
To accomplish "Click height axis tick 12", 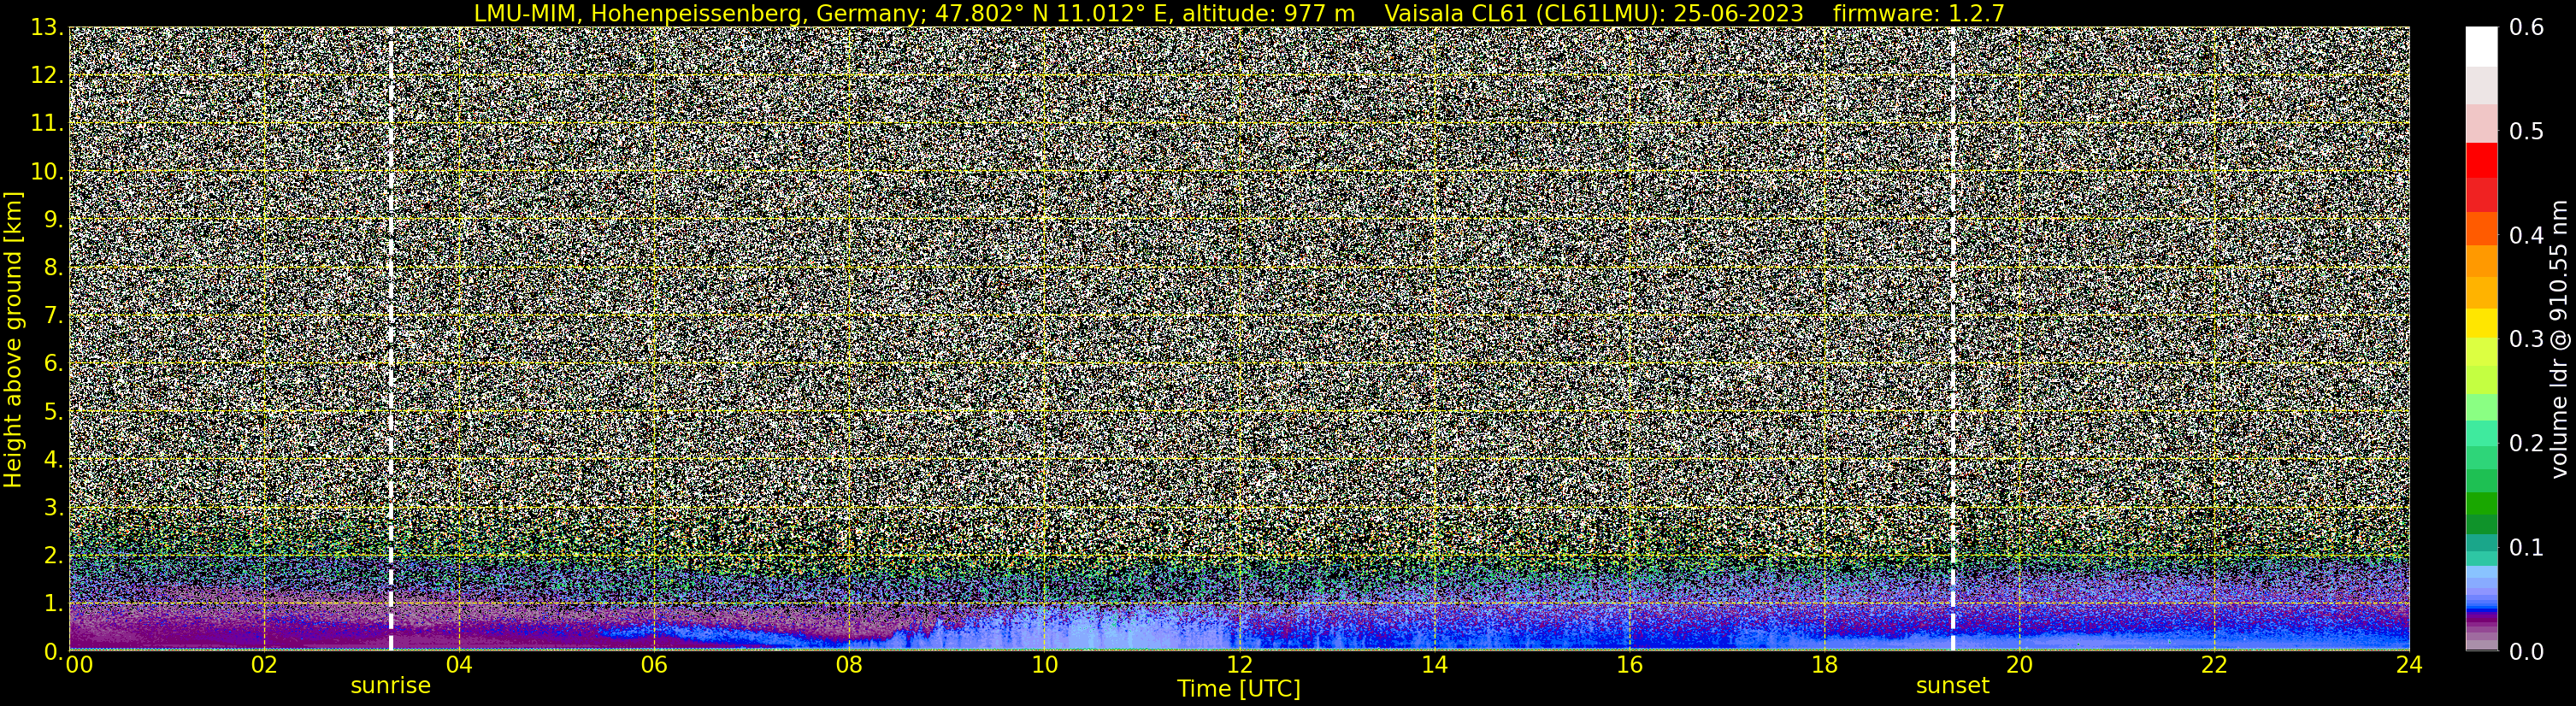I will (47, 76).
